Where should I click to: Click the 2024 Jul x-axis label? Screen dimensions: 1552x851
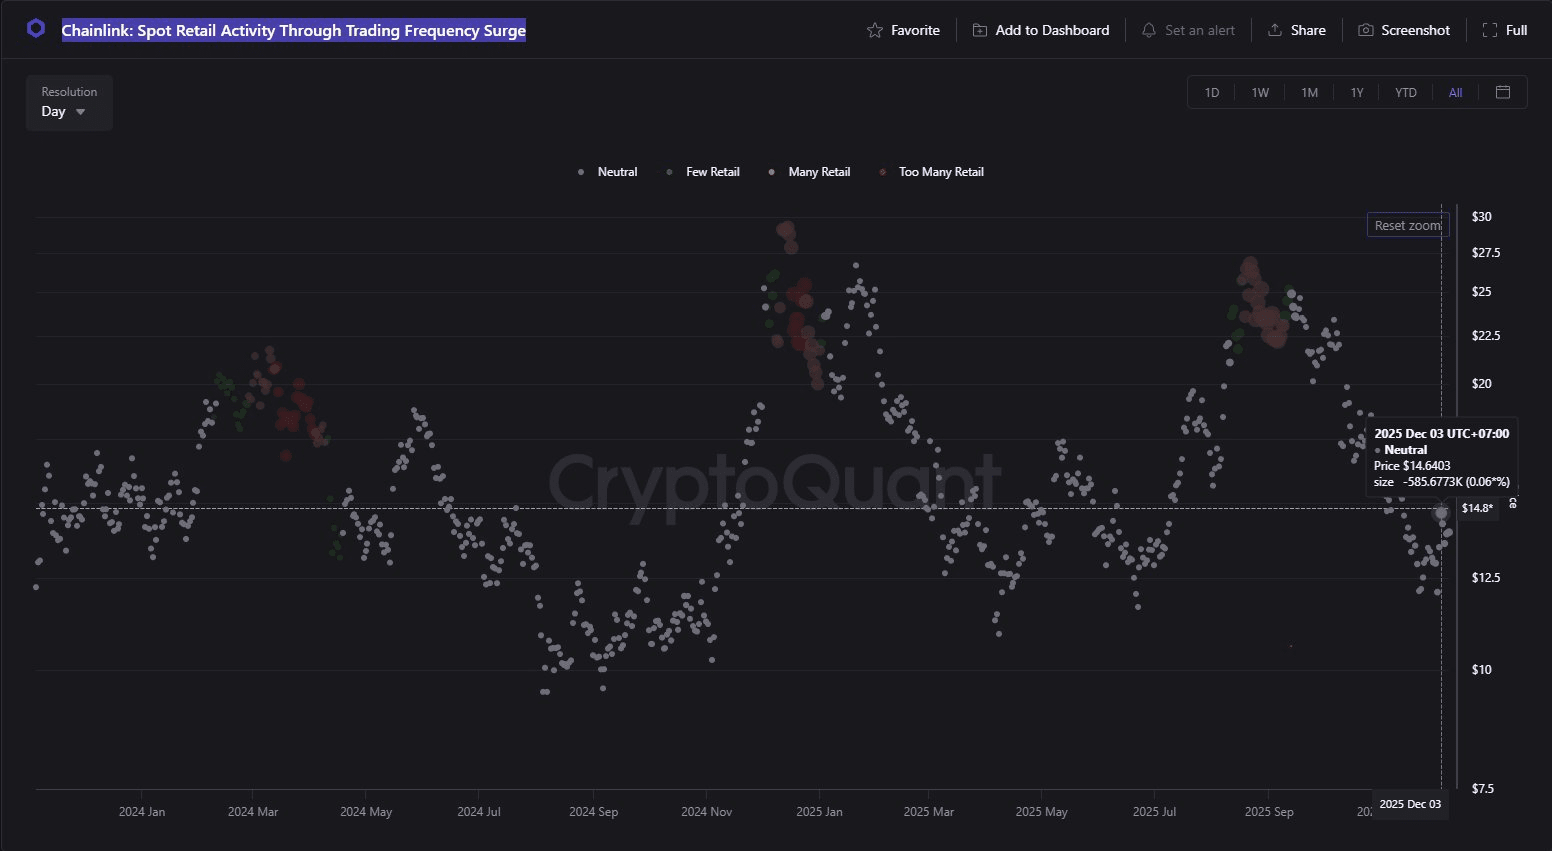click(479, 812)
